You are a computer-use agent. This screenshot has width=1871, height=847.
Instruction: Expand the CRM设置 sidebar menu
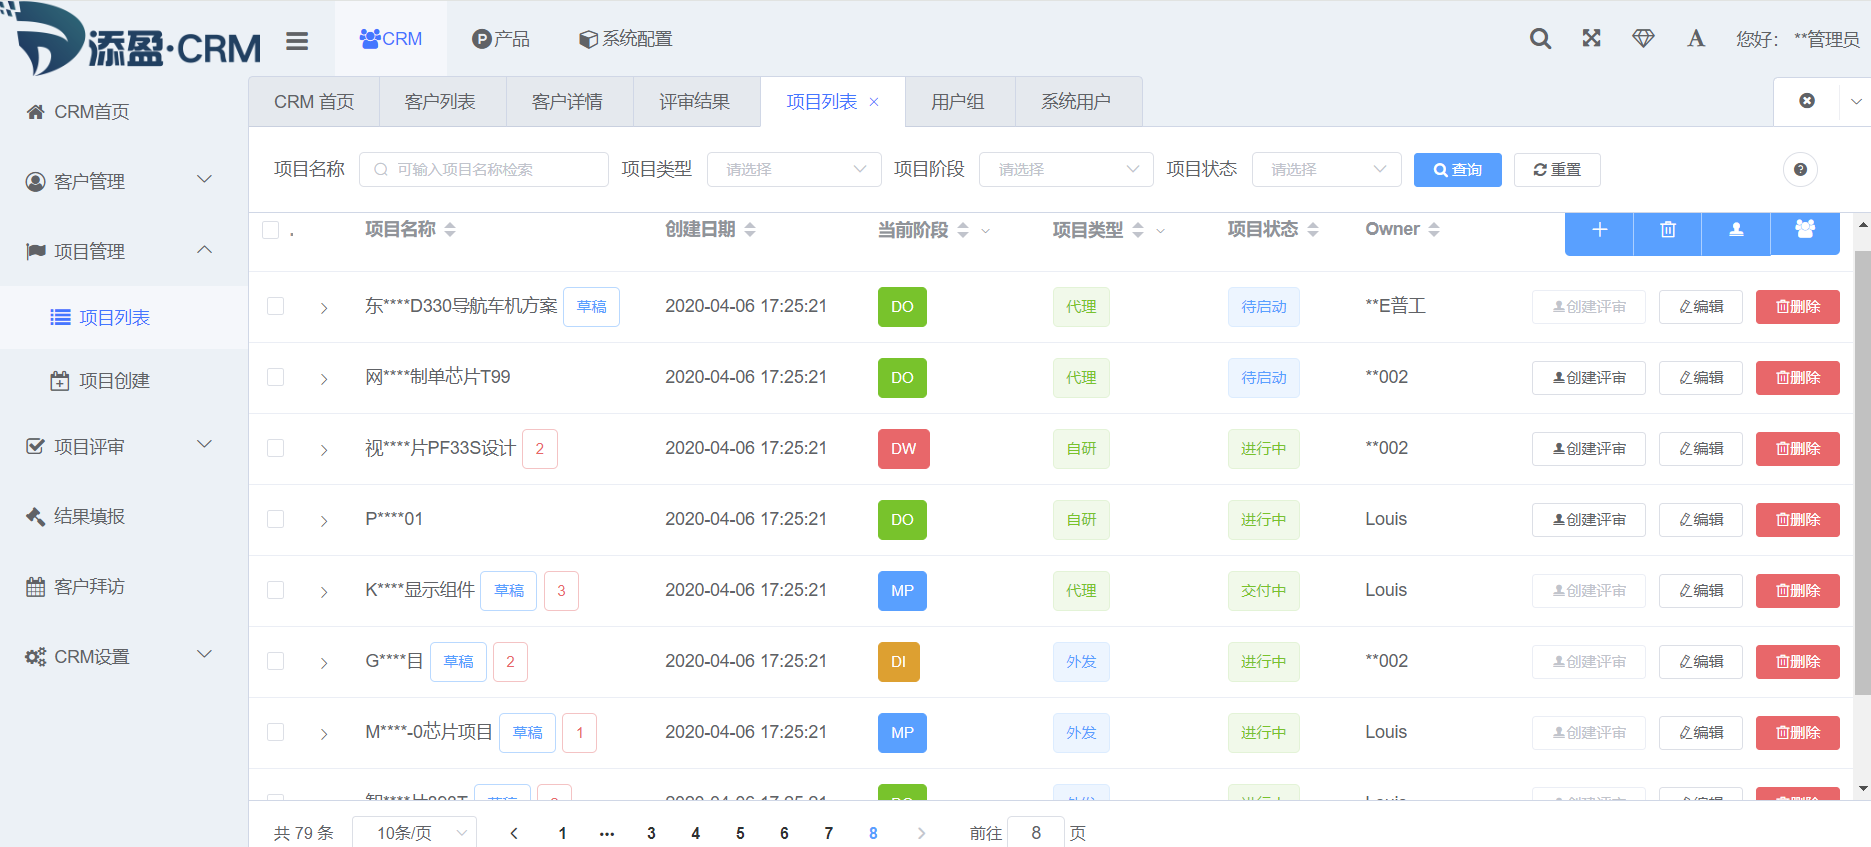tap(124, 657)
